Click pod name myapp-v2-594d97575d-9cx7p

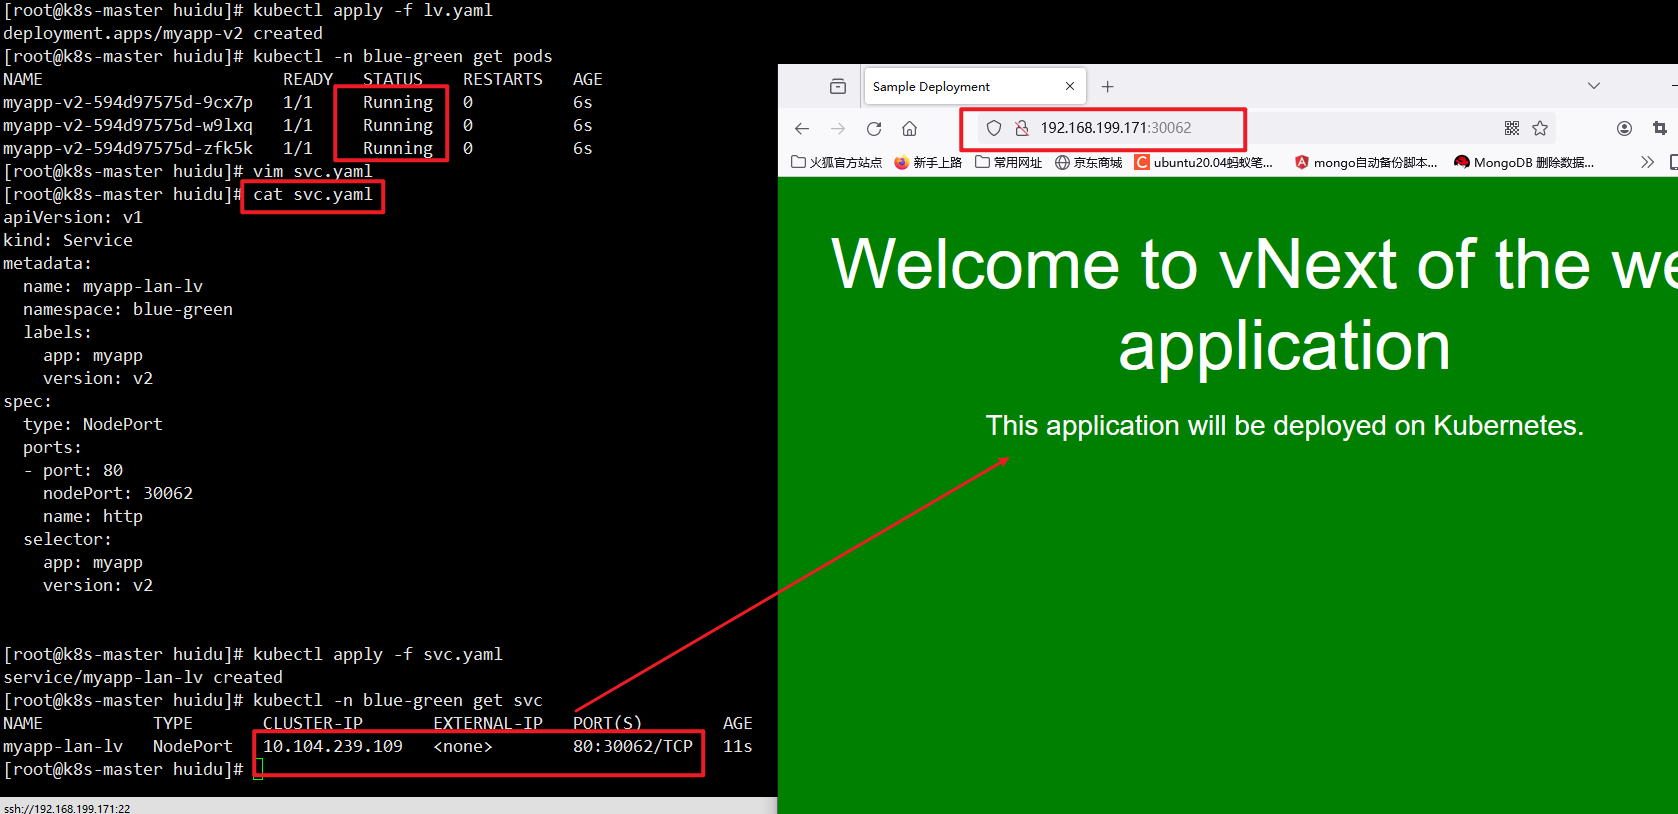click(x=128, y=102)
